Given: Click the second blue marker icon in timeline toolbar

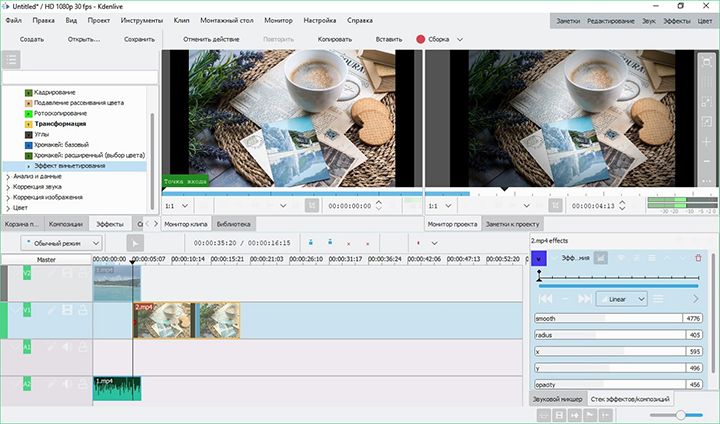Looking at the screenshot, I should pyautogui.click(x=330, y=243).
